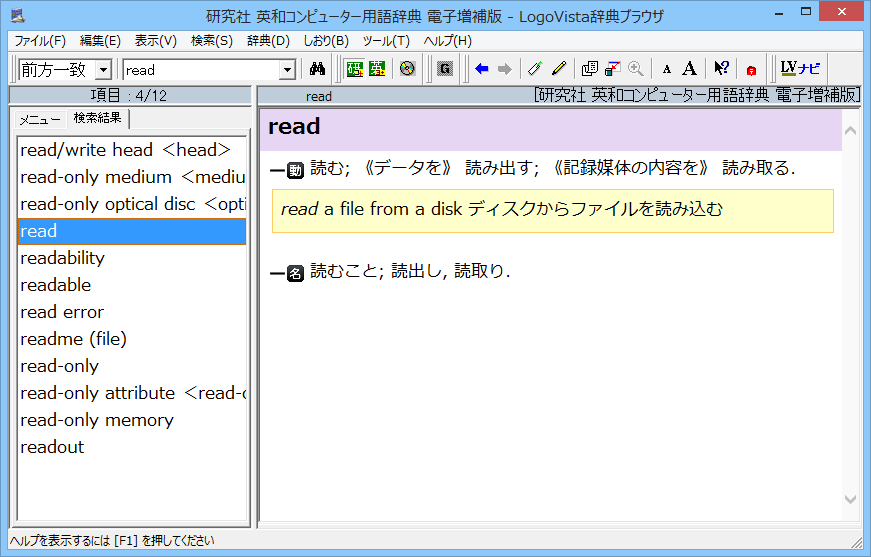
Task: Click the large A font size icon
Action: click(x=689, y=69)
